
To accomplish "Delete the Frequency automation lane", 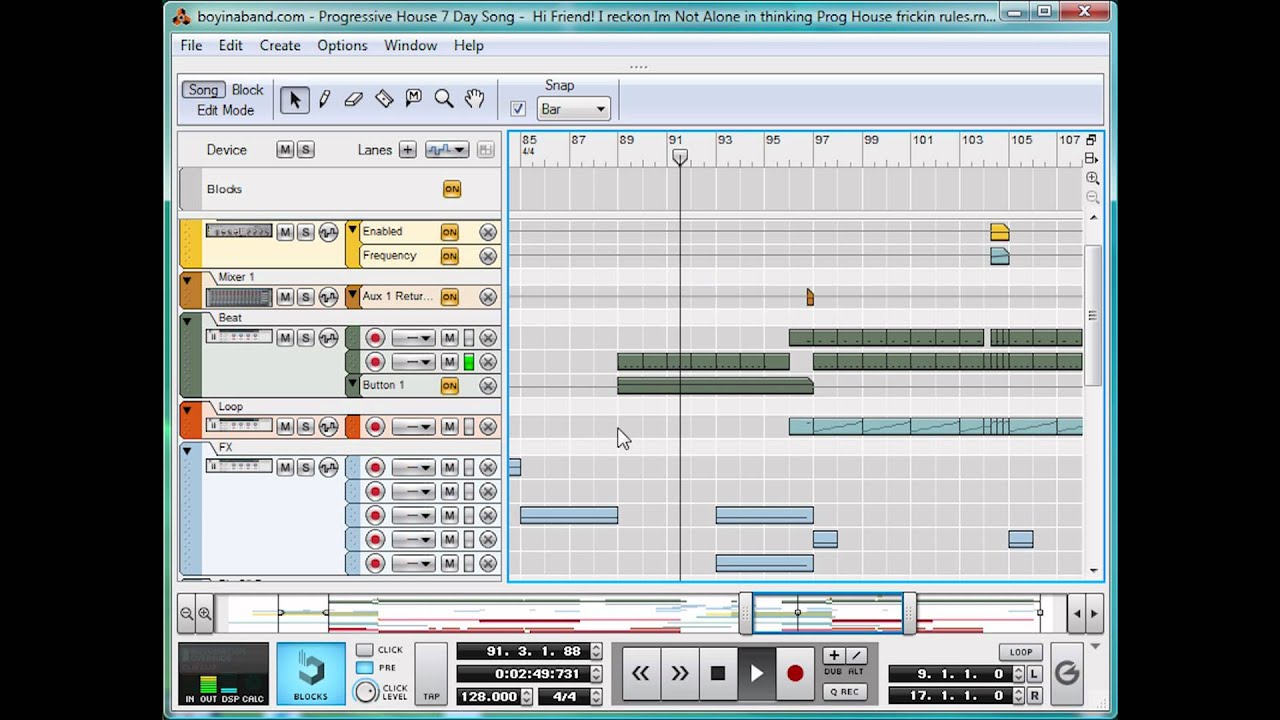I will pos(488,256).
